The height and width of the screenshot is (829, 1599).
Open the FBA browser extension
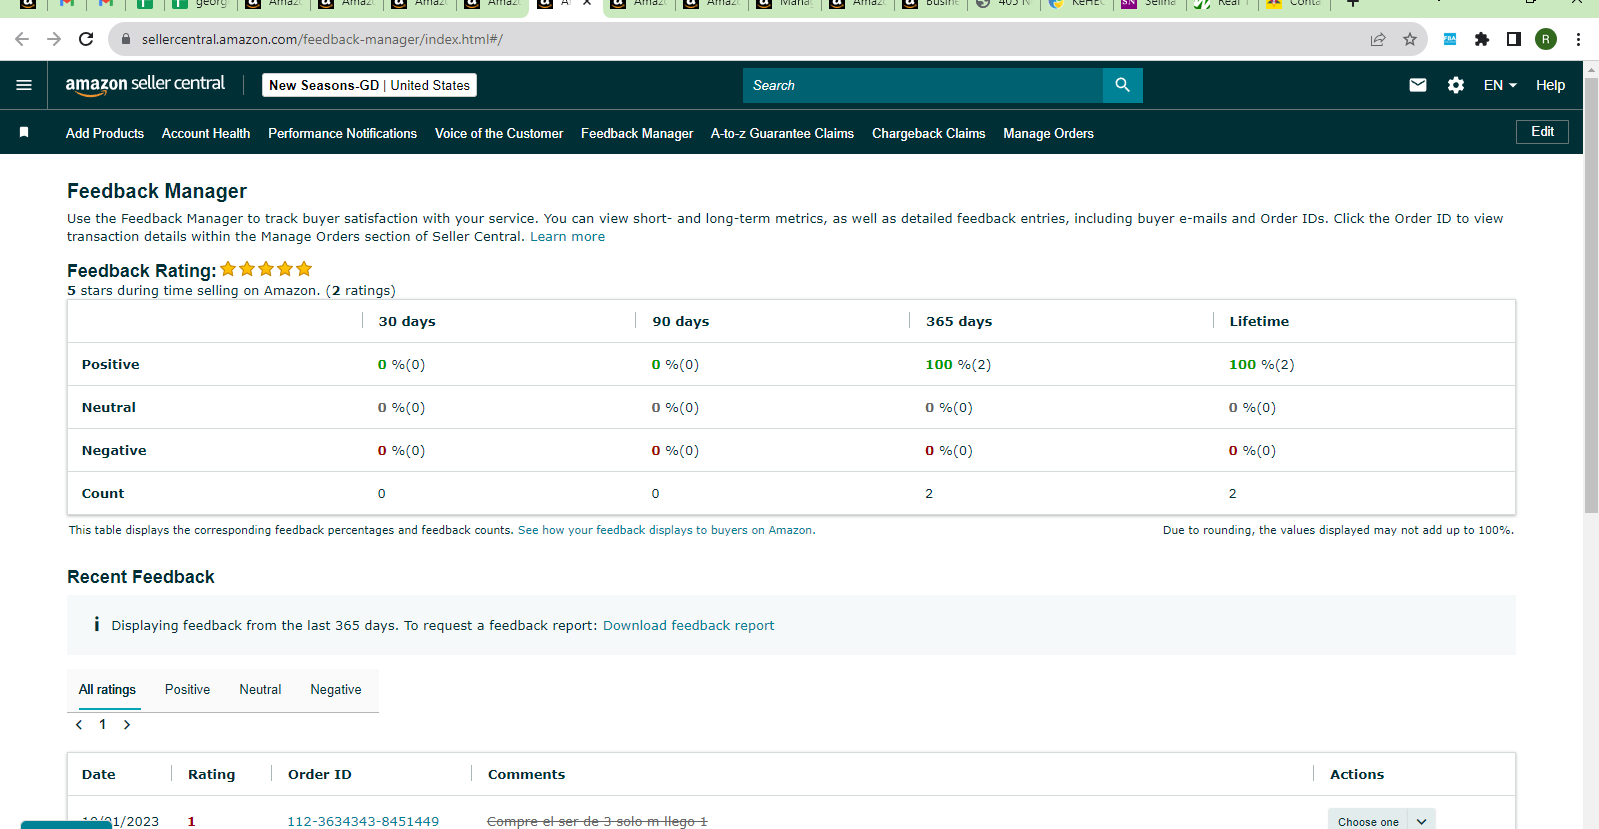tap(1450, 39)
